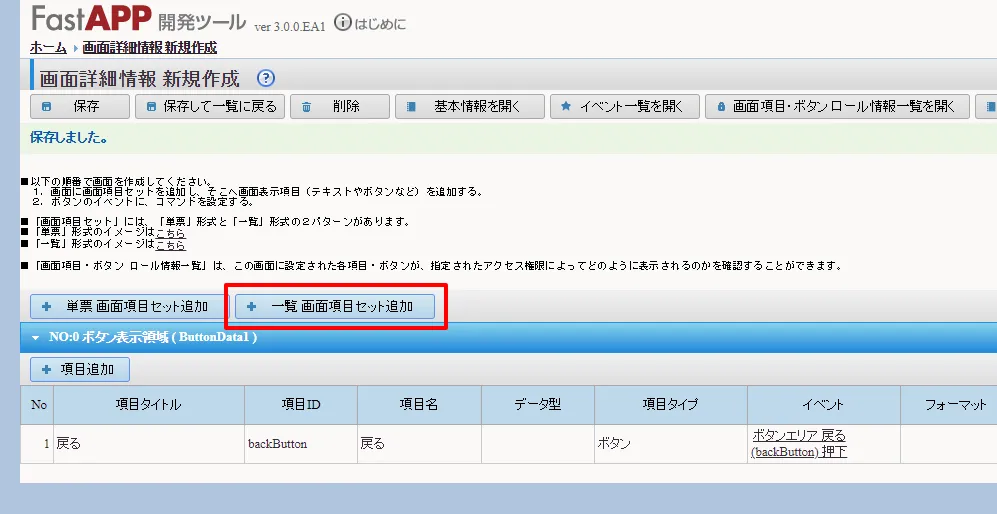Open ボタンエリア 戻る (backButton) 押下 event link
Screen dimensions: 997x514
(x=799, y=444)
